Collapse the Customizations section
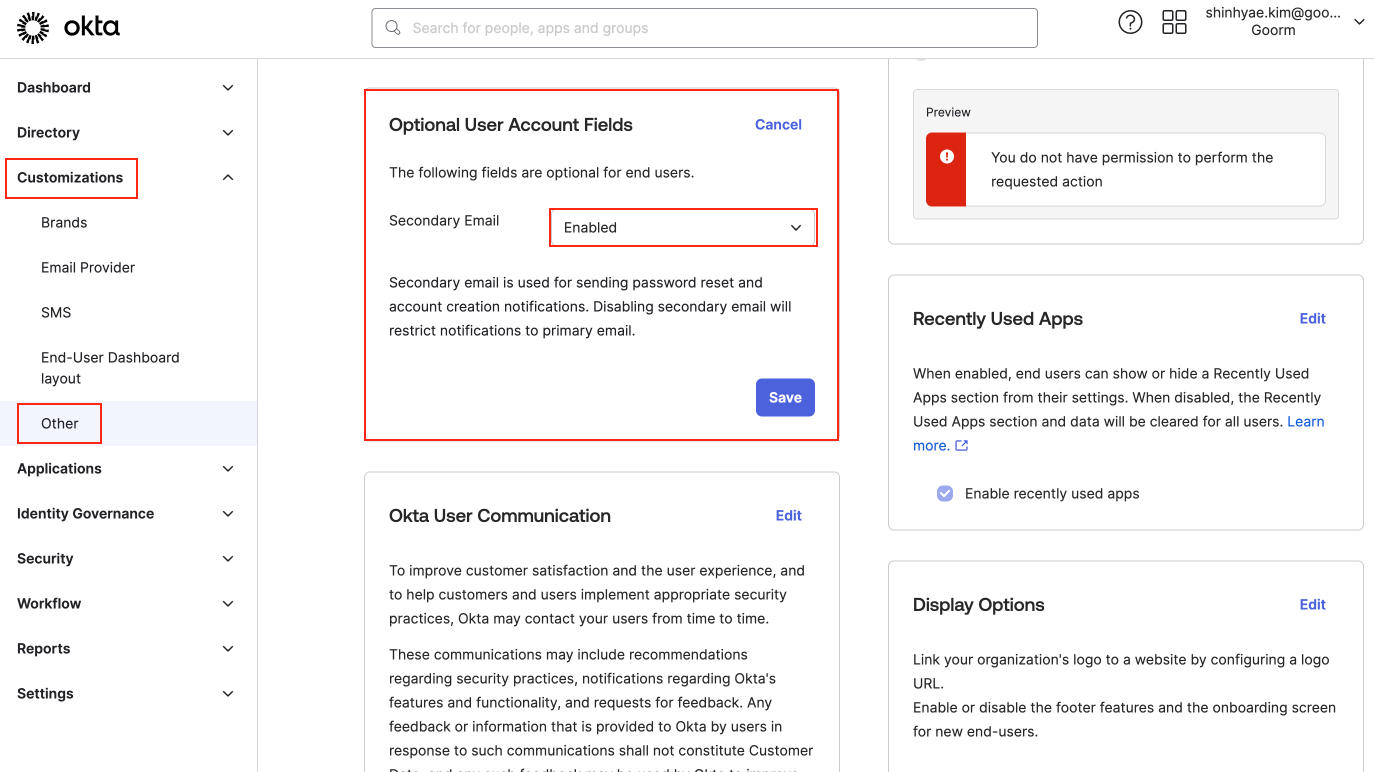This screenshot has width=1374, height=772. point(228,178)
